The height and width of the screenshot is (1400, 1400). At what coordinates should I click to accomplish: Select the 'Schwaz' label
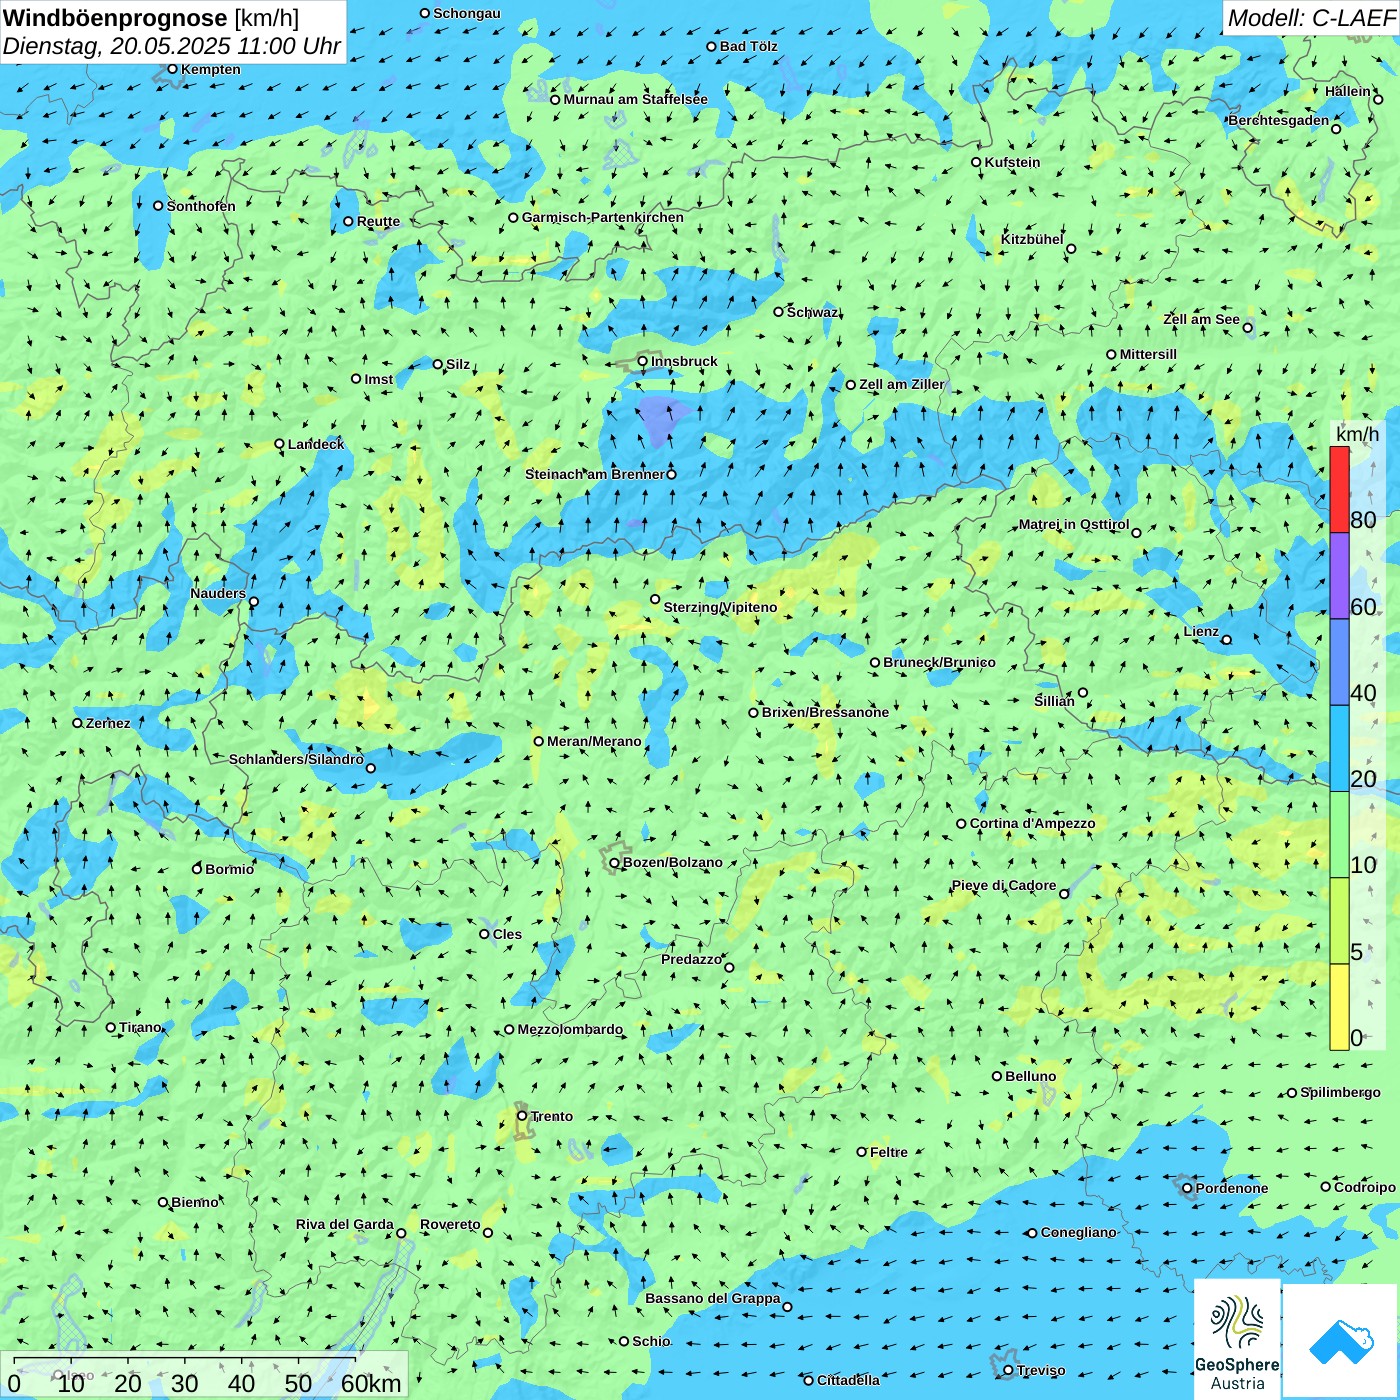813,312
